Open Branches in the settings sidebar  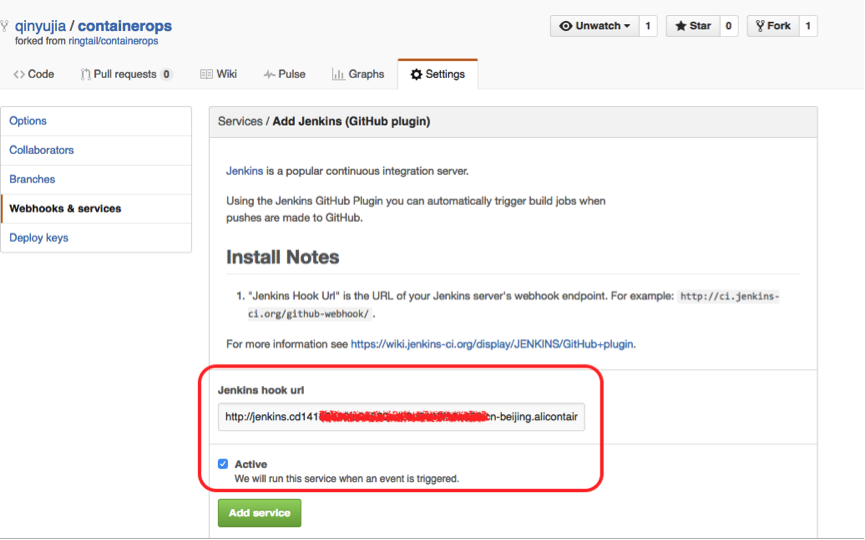tap(96, 180)
